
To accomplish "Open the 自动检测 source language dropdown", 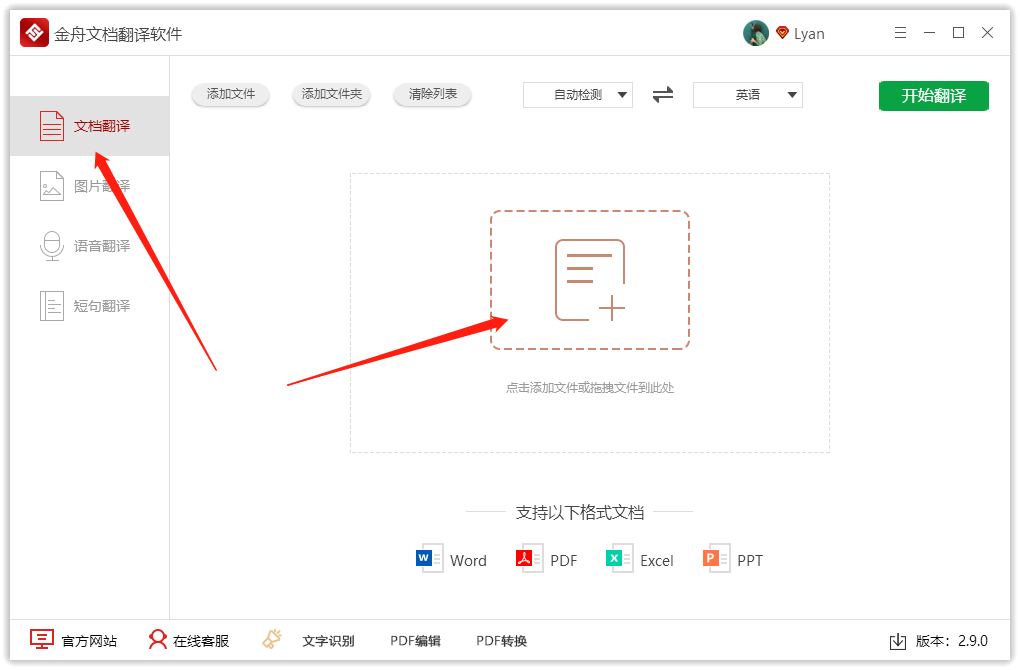I will click(x=578, y=95).
